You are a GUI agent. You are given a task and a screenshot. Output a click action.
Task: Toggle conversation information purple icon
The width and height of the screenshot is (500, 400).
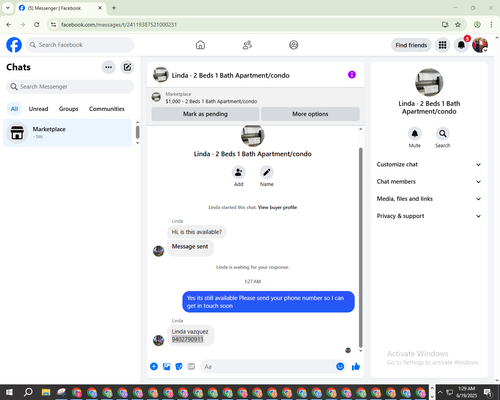[x=352, y=75]
